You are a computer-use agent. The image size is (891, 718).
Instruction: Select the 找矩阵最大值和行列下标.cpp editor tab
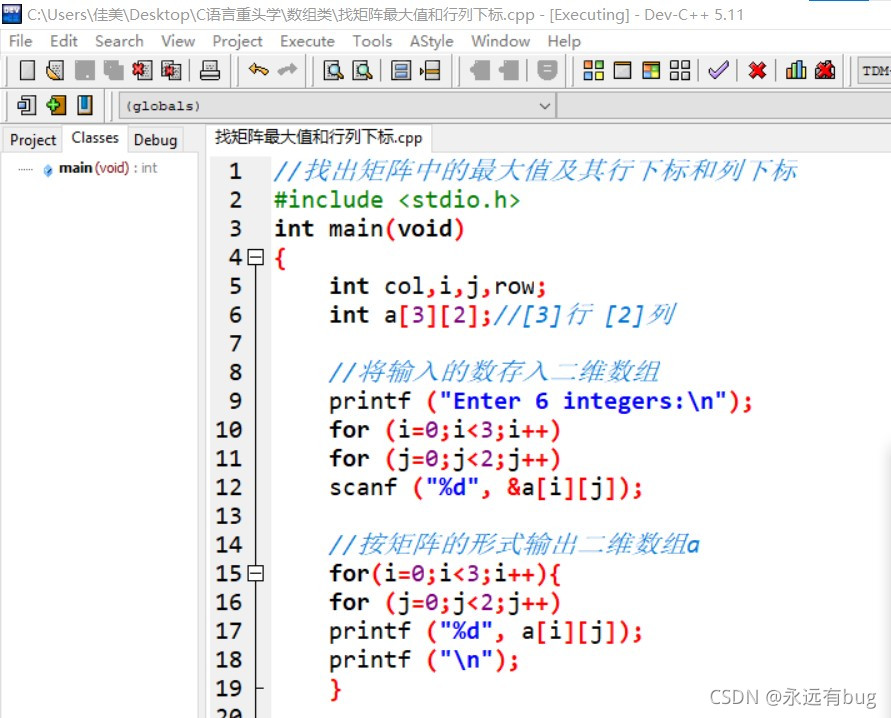318,137
